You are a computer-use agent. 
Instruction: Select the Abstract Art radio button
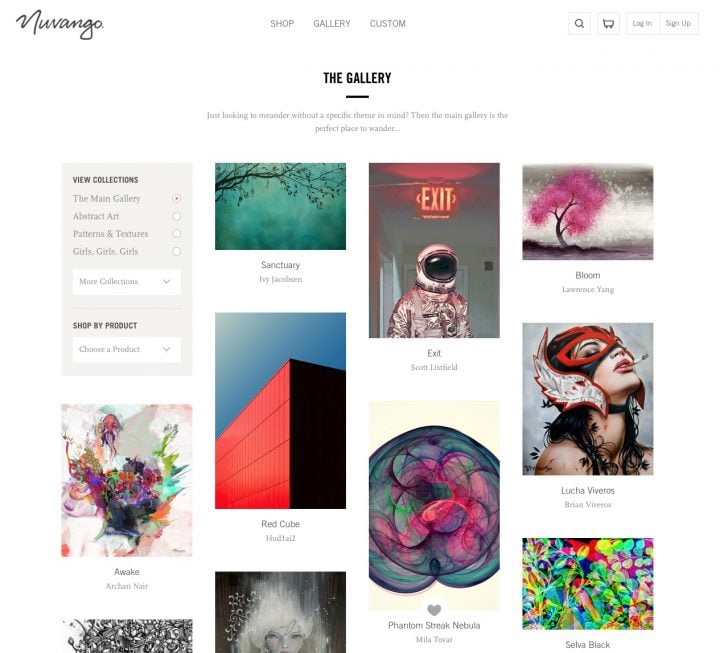pyautogui.click(x=176, y=216)
